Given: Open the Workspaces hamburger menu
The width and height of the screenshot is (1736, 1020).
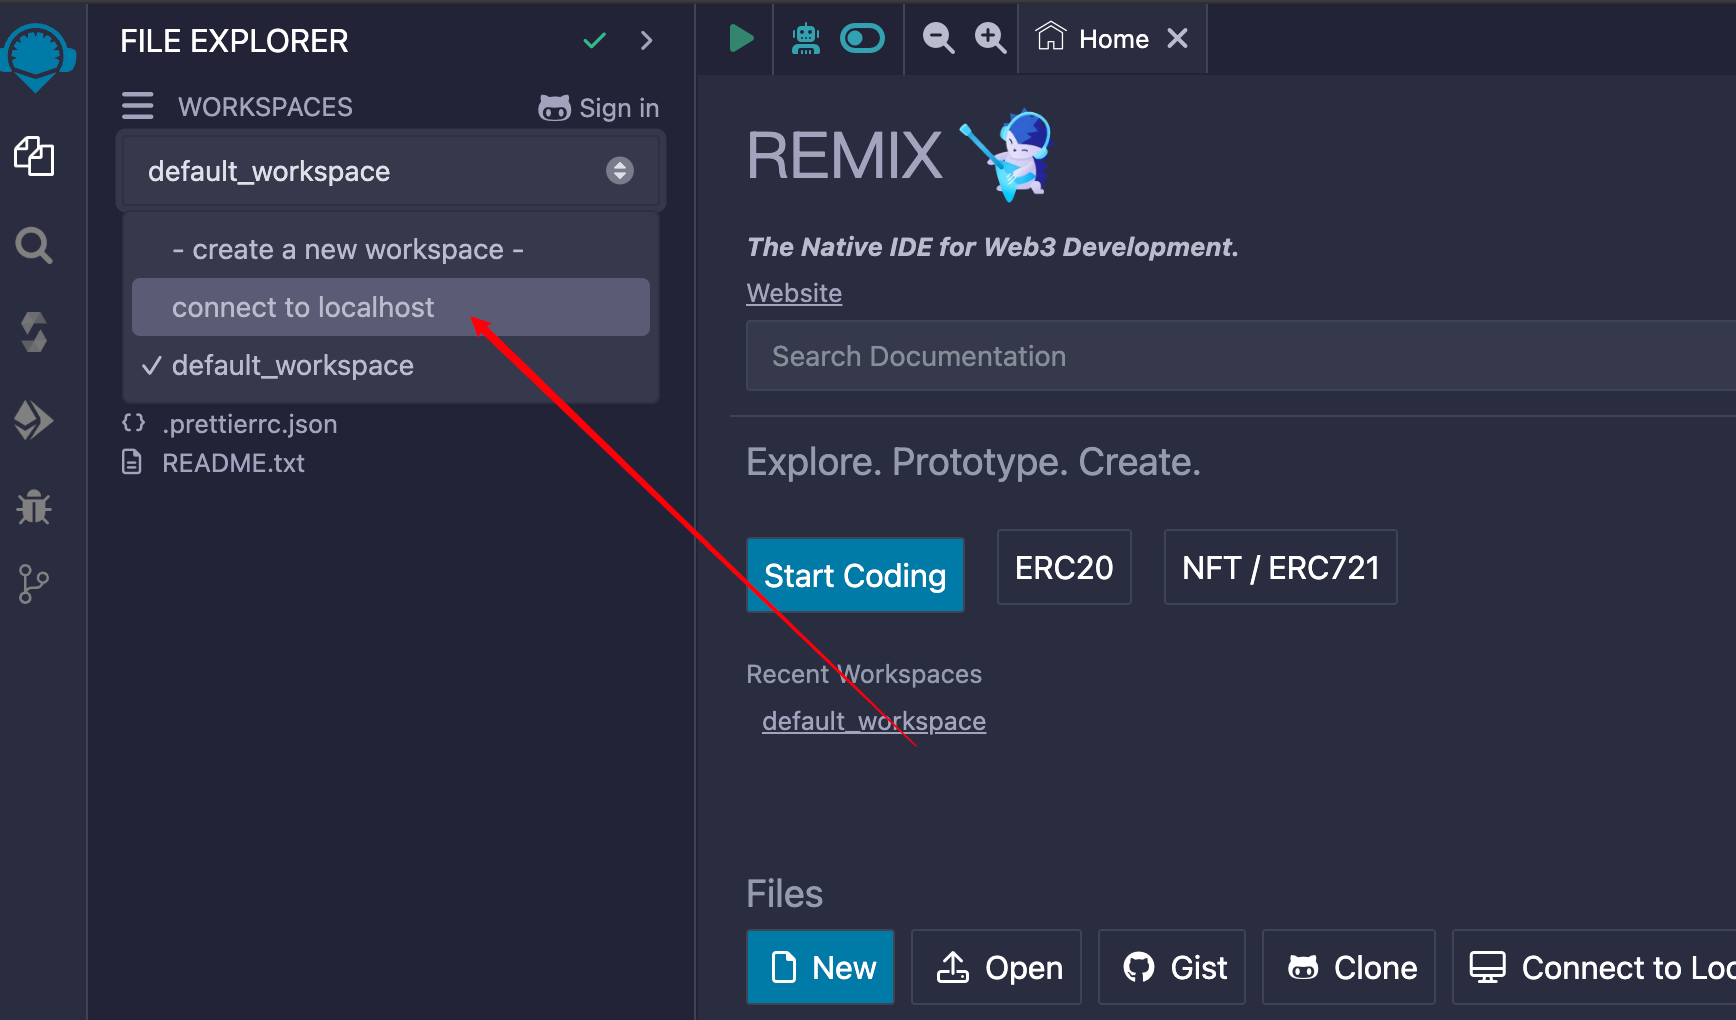Looking at the screenshot, I should click(x=137, y=106).
